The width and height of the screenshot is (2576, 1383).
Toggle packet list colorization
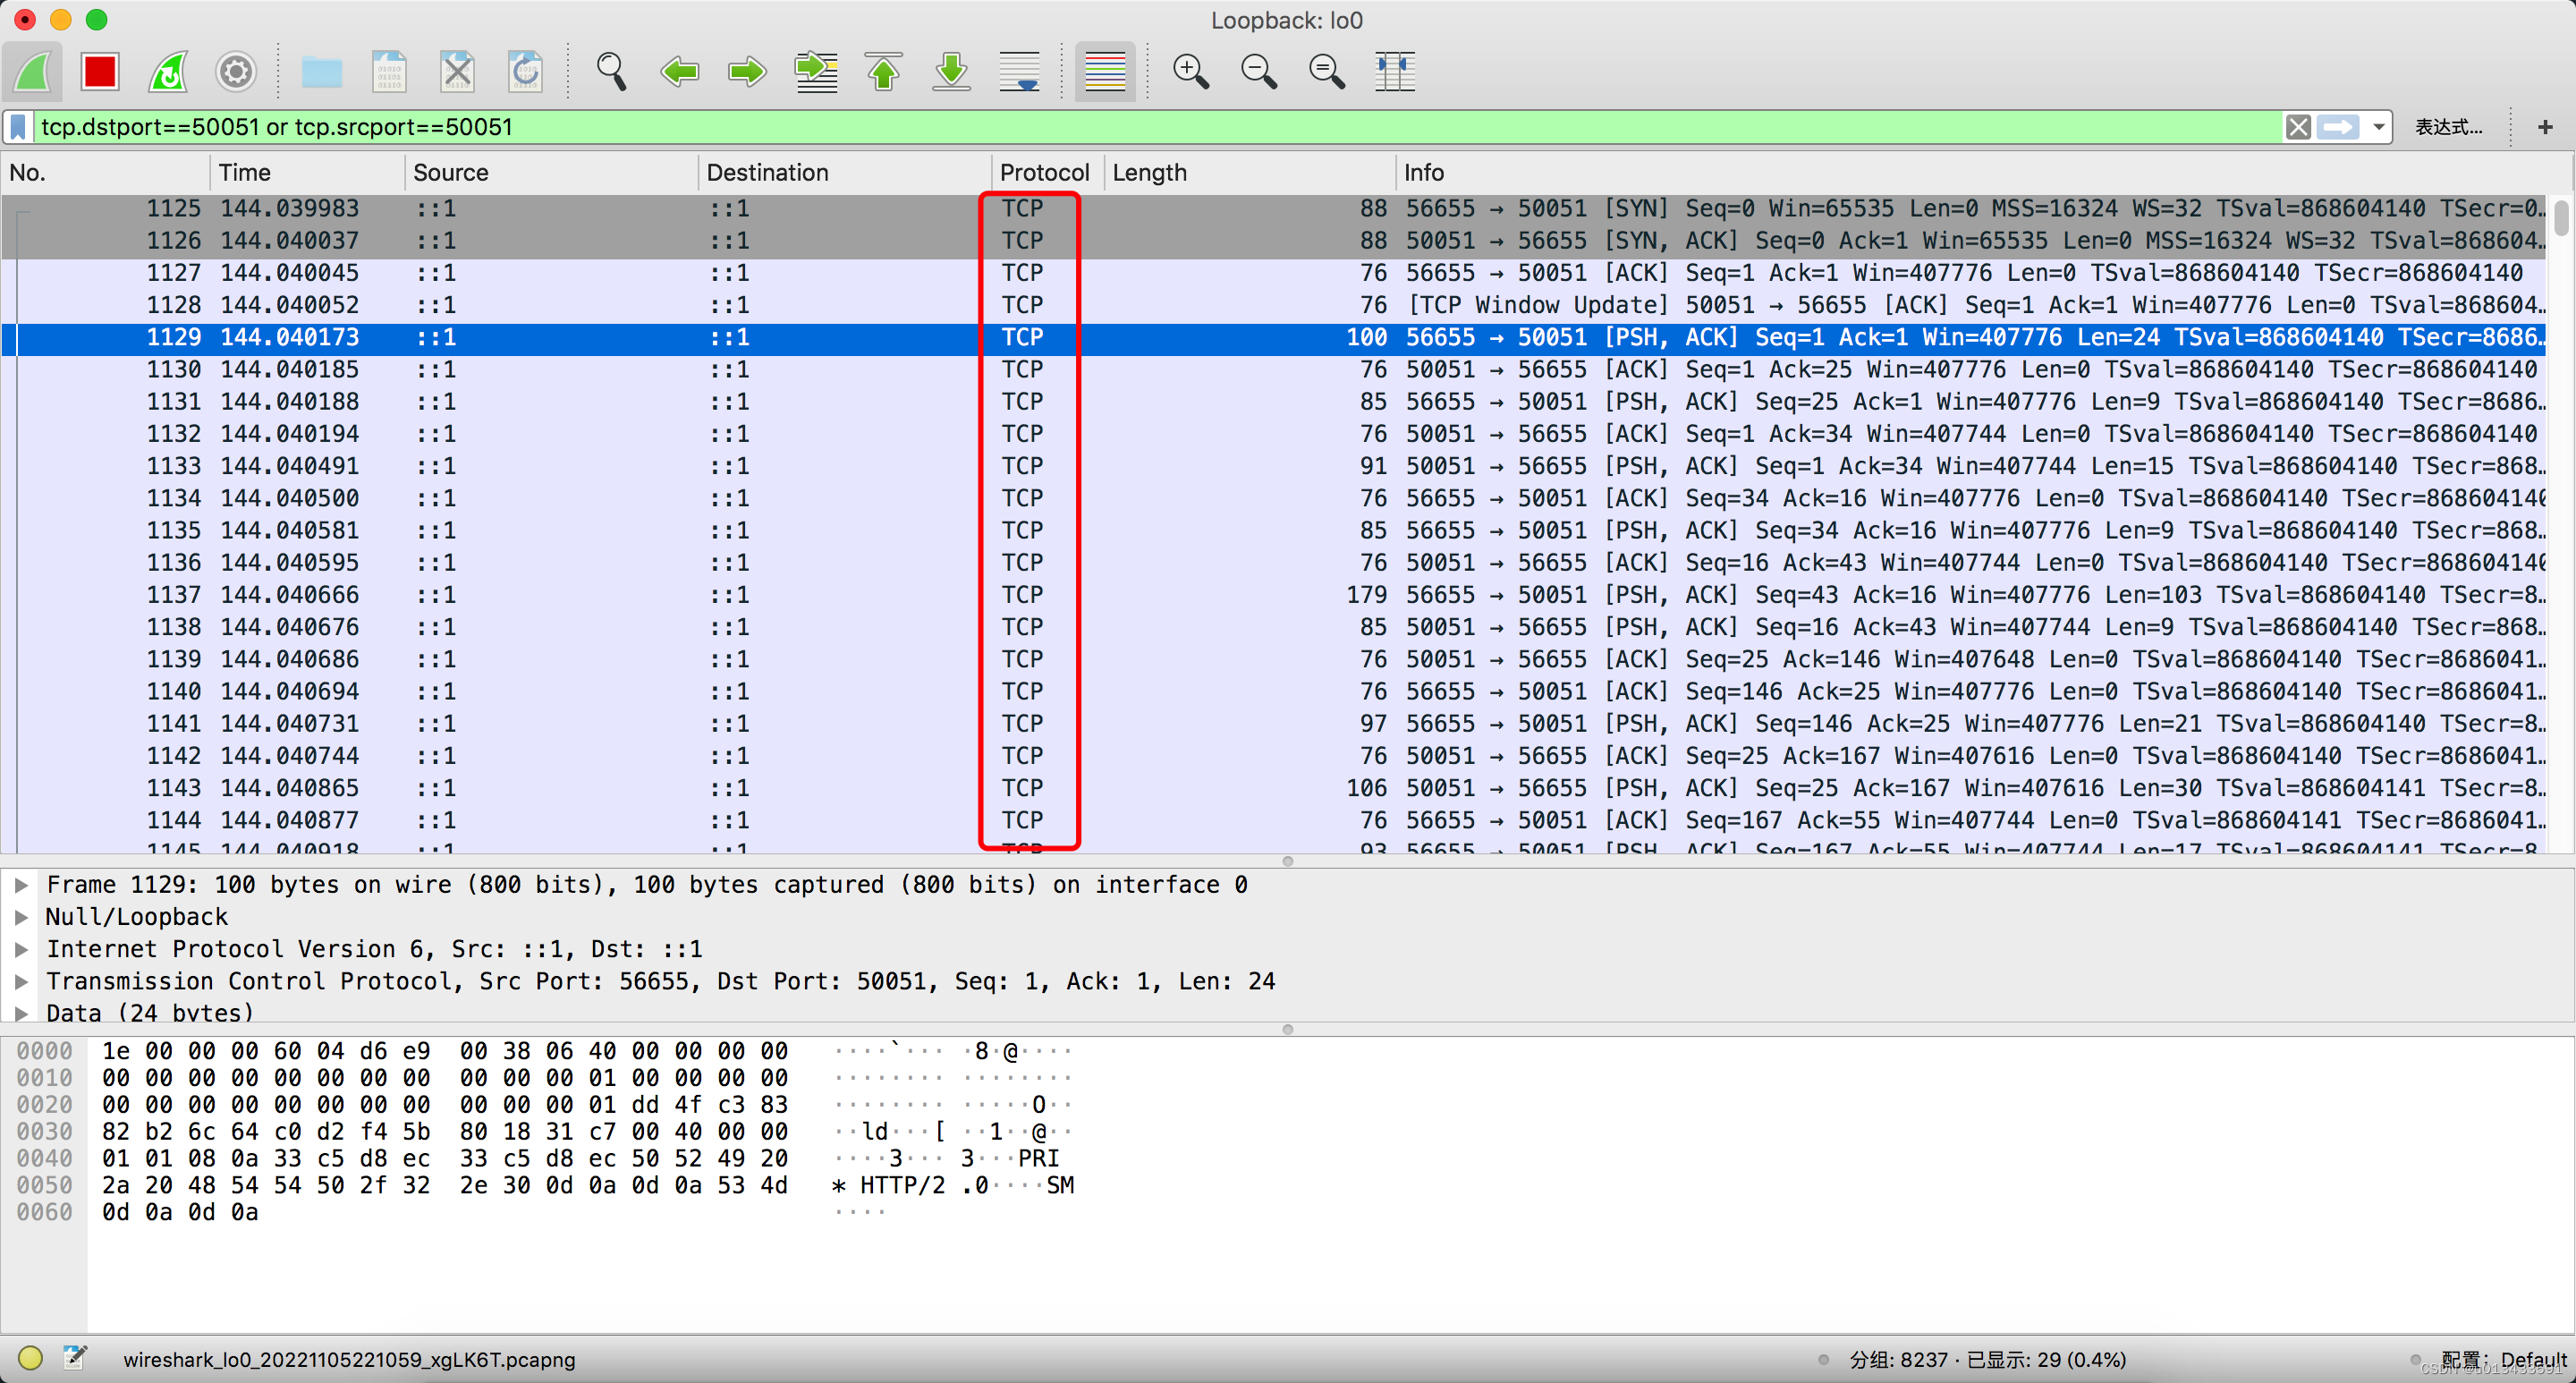(x=1105, y=72)
